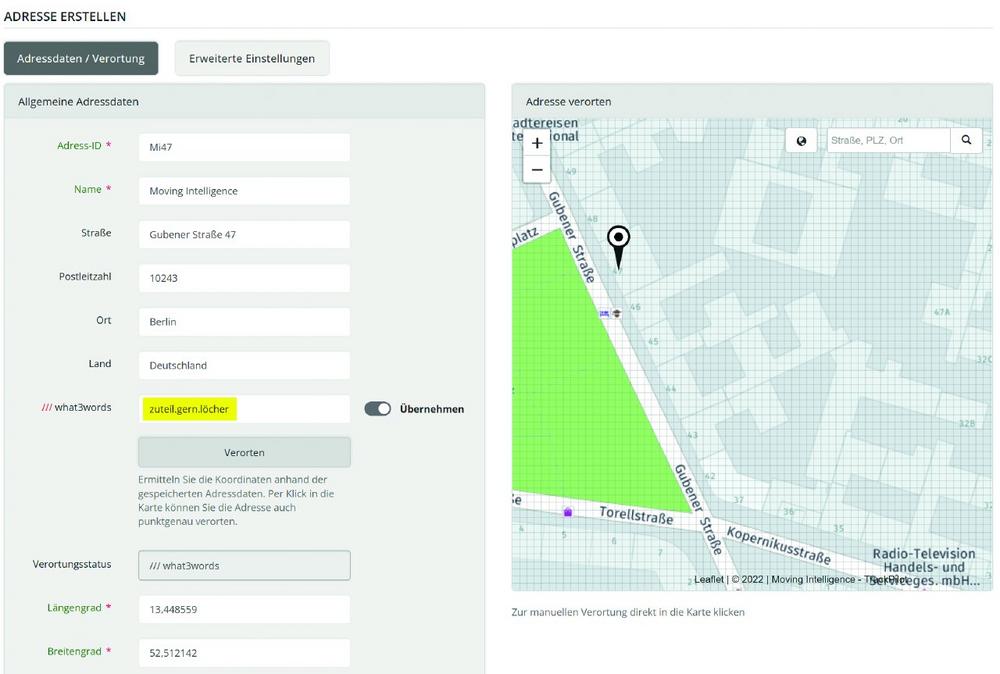Focus the map search field Straße, PLZ, Ort
The image size is (1000, 674).
[x=888, y=141]
